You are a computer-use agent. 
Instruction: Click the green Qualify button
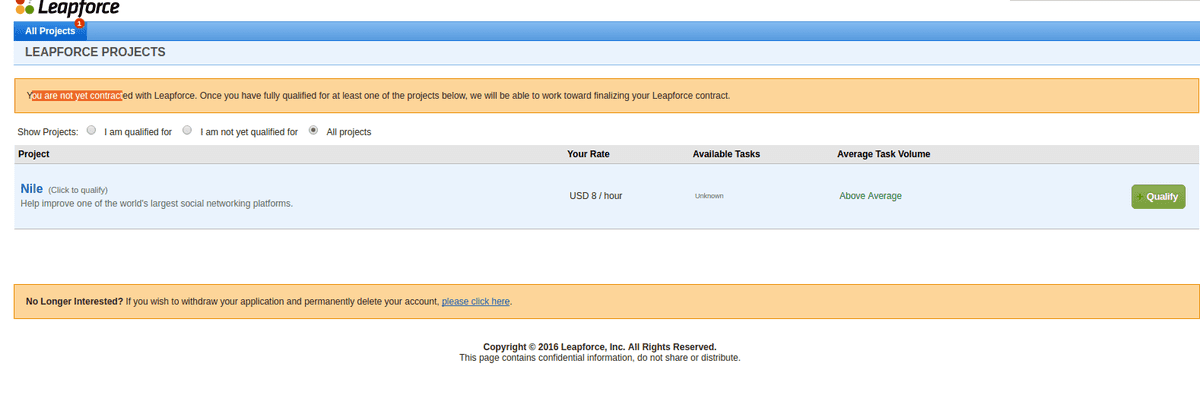coord(1158,197)
